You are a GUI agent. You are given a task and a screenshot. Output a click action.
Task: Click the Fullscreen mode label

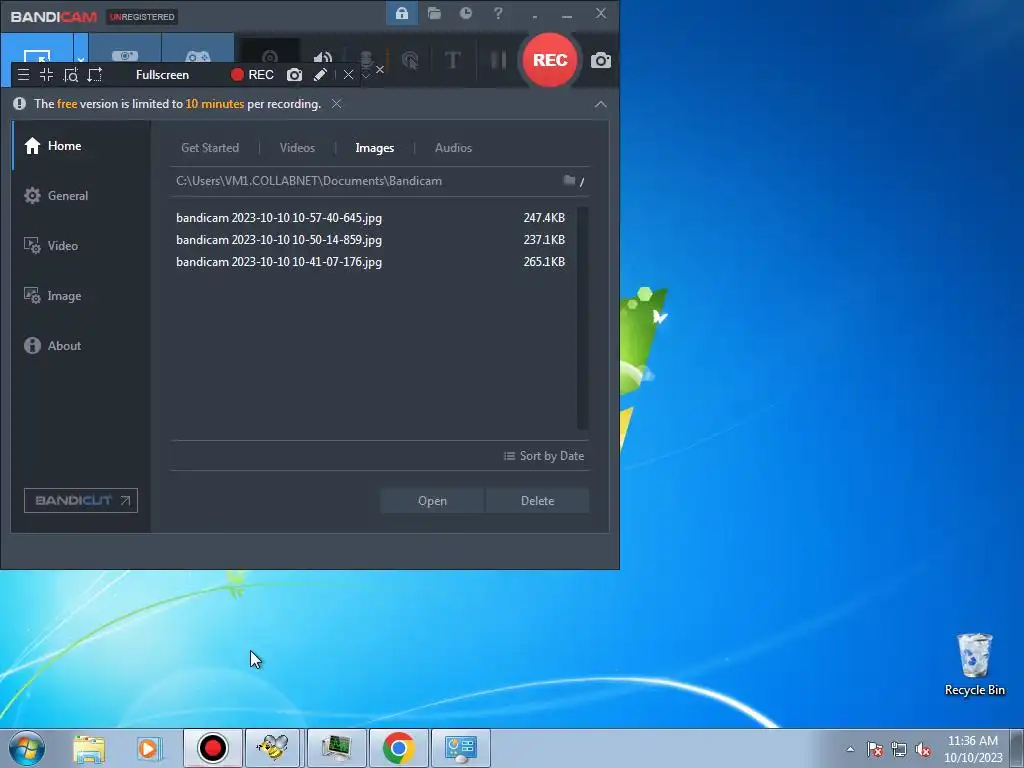[x=163, y=74]
